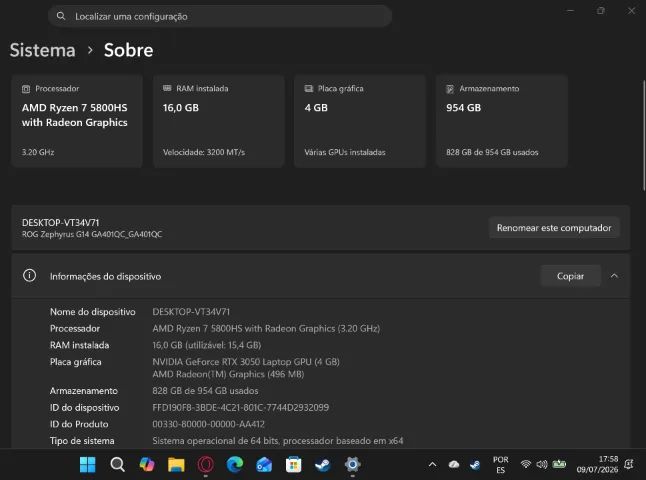
Task: Open Microsoft Store from taskbar
Action: tap(293, 465)
